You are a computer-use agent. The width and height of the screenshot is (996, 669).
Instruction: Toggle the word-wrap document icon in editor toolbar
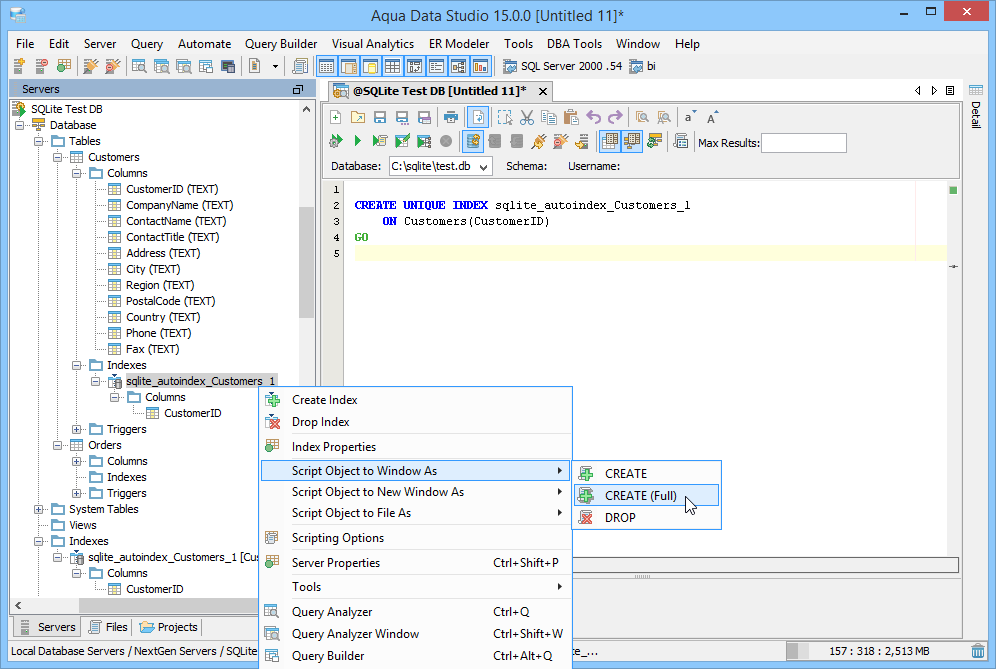click(x=478, y=118)
